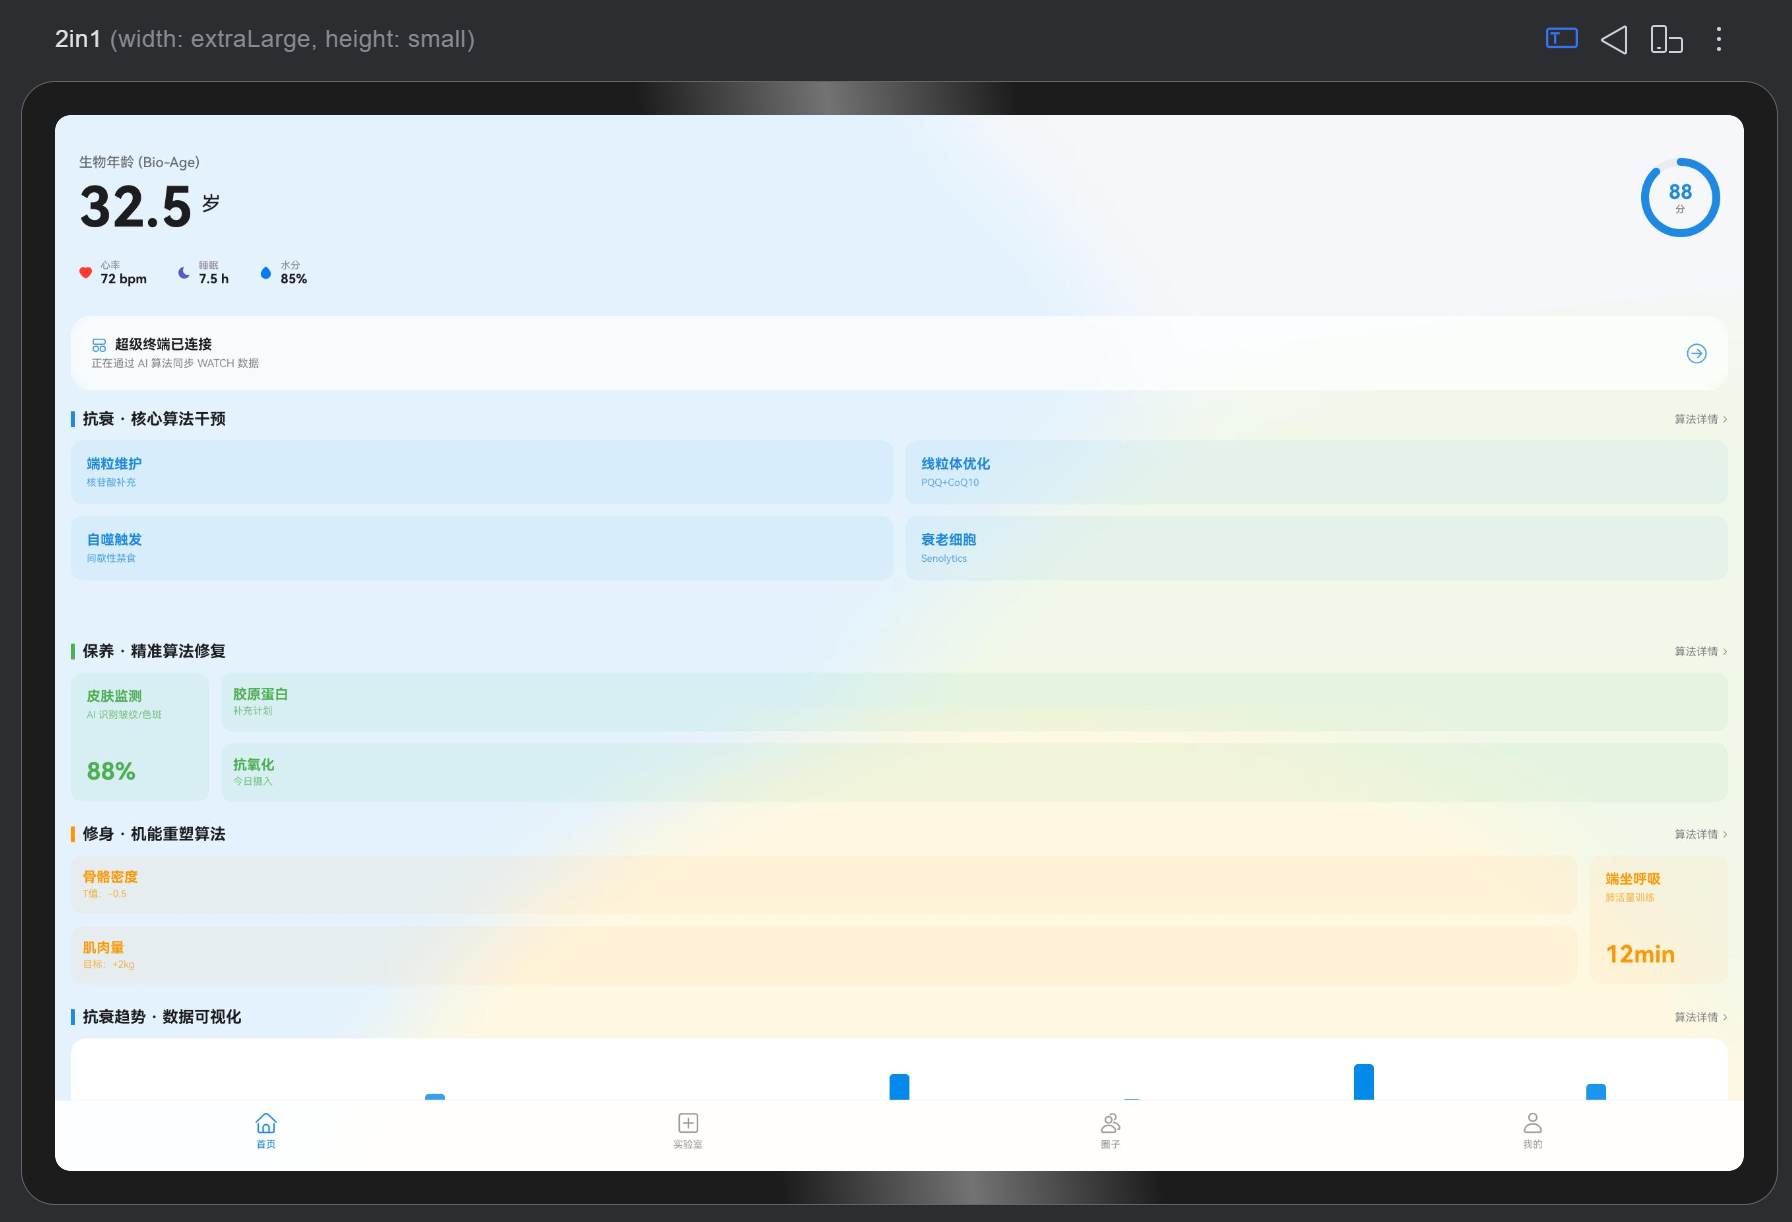The width and height of the screenshot is (1792, 1222).
Task: Open the 端粒维护 card
Action: (482, 472)
